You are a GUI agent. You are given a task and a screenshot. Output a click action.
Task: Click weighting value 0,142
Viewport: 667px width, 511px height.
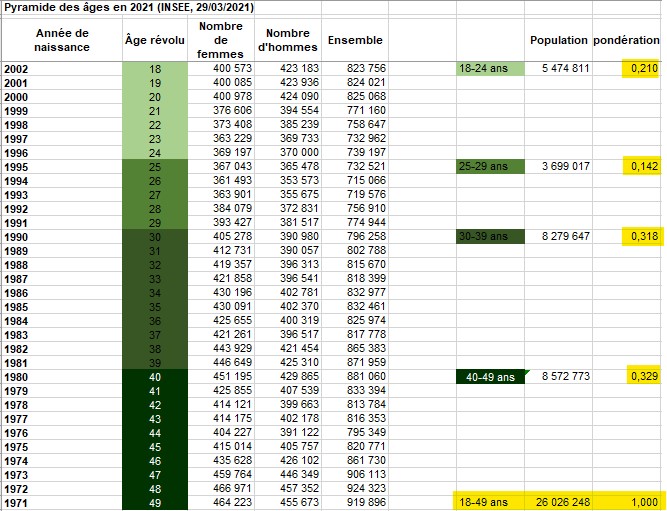click(x=626, y=166)
